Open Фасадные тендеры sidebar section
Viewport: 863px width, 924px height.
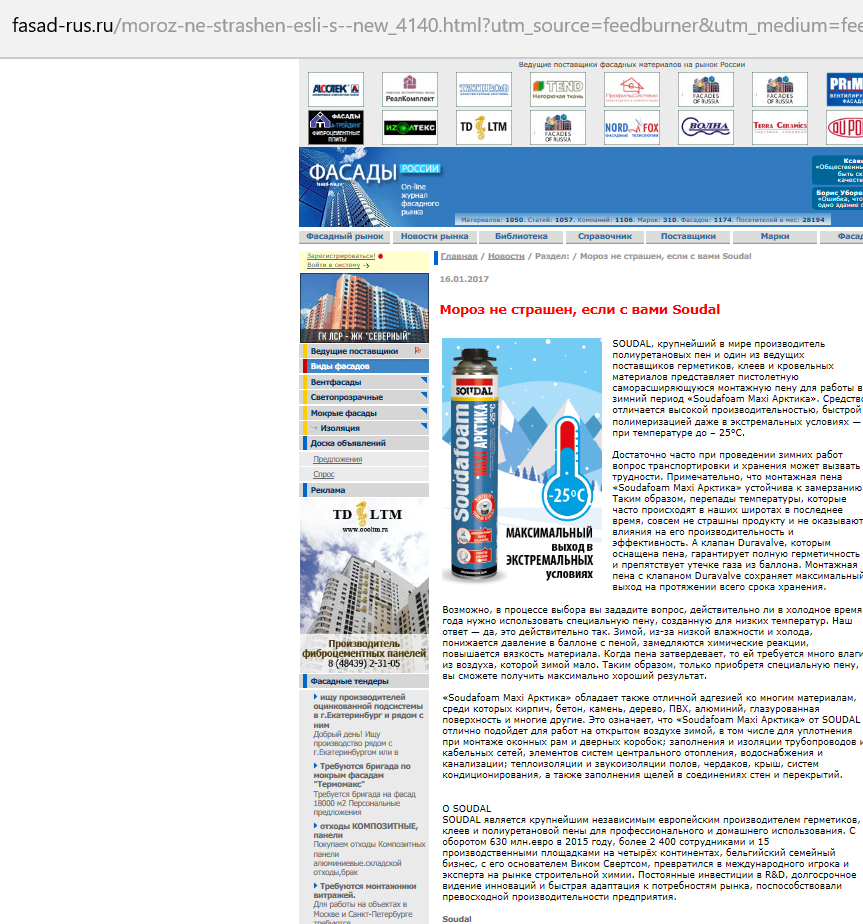tap(364, 681)
